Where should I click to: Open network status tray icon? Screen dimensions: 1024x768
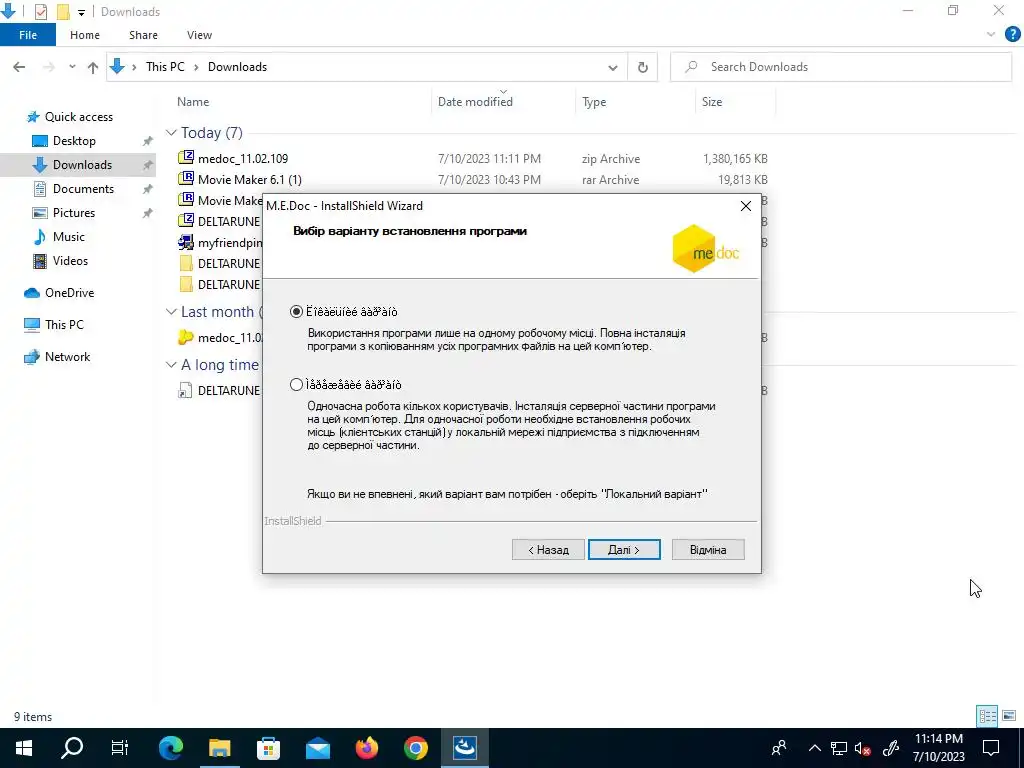coord(839,748)
